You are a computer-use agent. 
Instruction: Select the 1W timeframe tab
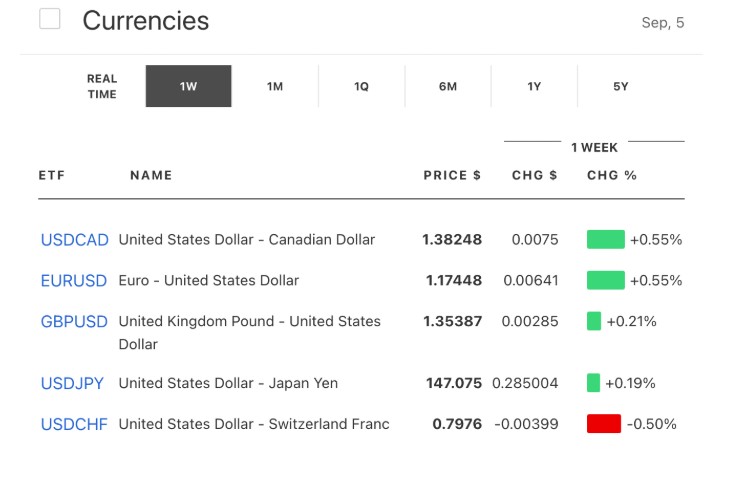188,86
